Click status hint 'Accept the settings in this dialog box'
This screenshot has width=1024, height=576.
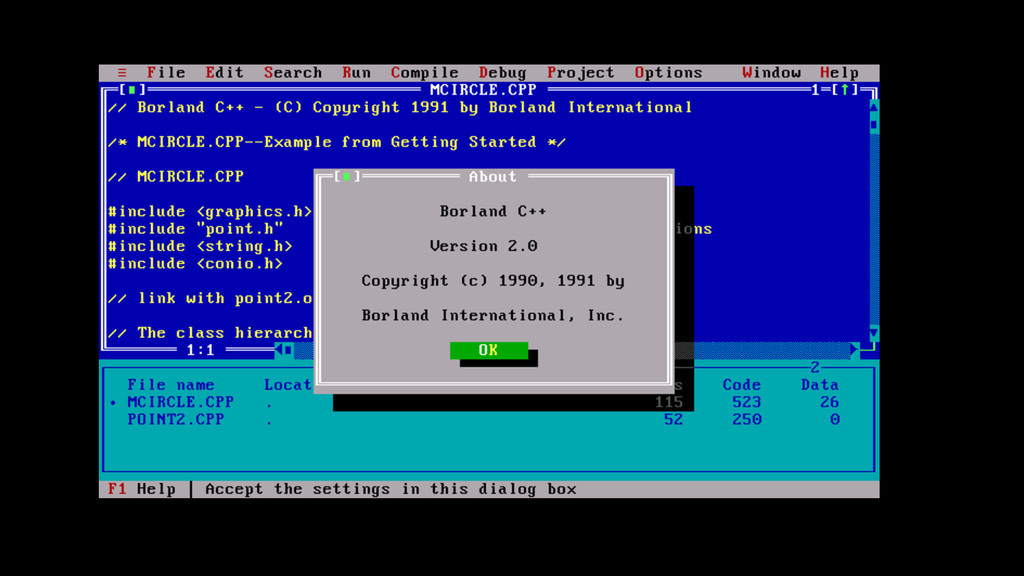click(x=391, y=489)
